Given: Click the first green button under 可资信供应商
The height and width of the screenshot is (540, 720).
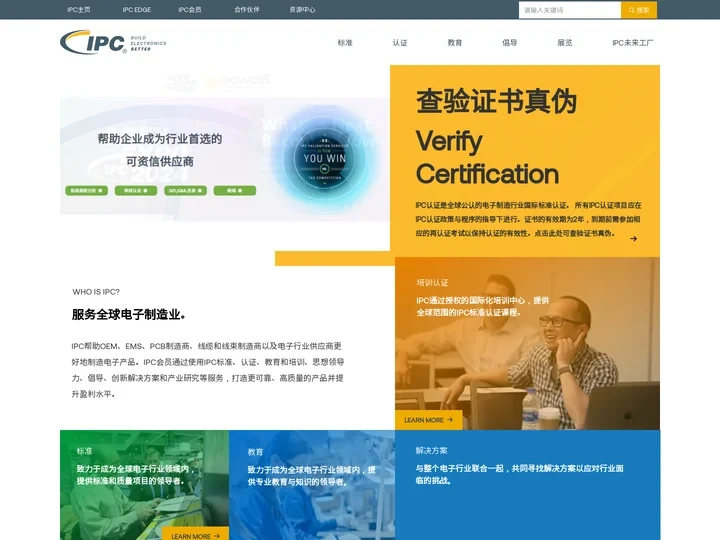Looking at the screenshot, I should tap(86, 191).
